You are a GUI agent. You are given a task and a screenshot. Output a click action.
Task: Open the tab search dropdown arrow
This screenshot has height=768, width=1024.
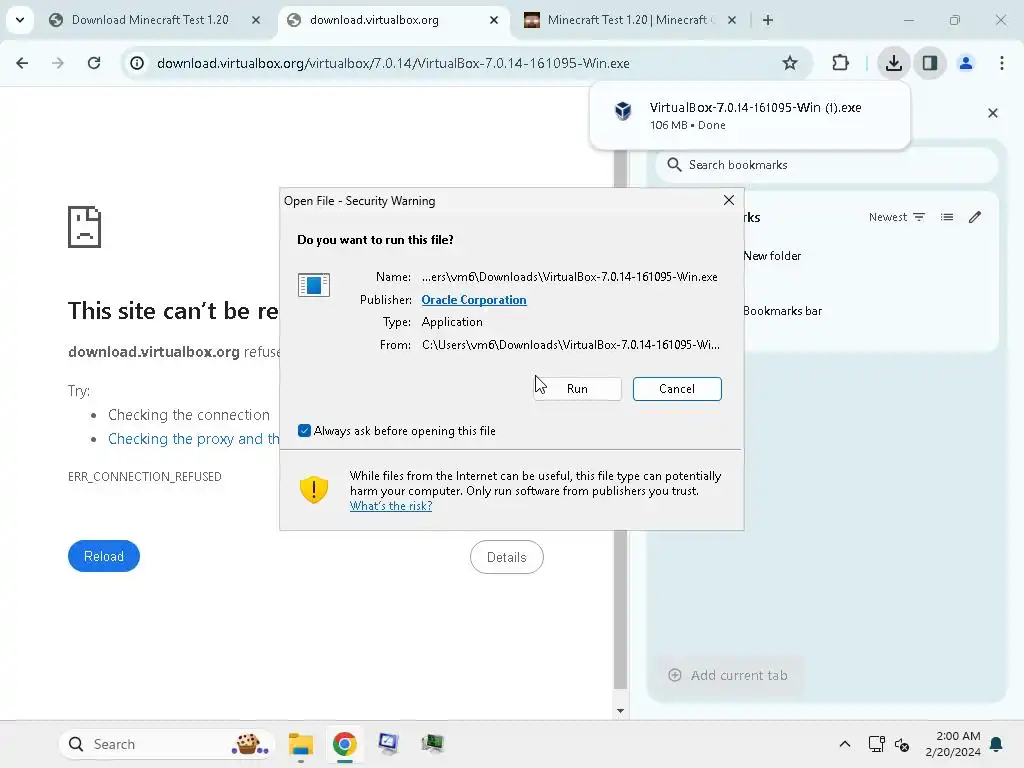point(20,20)
